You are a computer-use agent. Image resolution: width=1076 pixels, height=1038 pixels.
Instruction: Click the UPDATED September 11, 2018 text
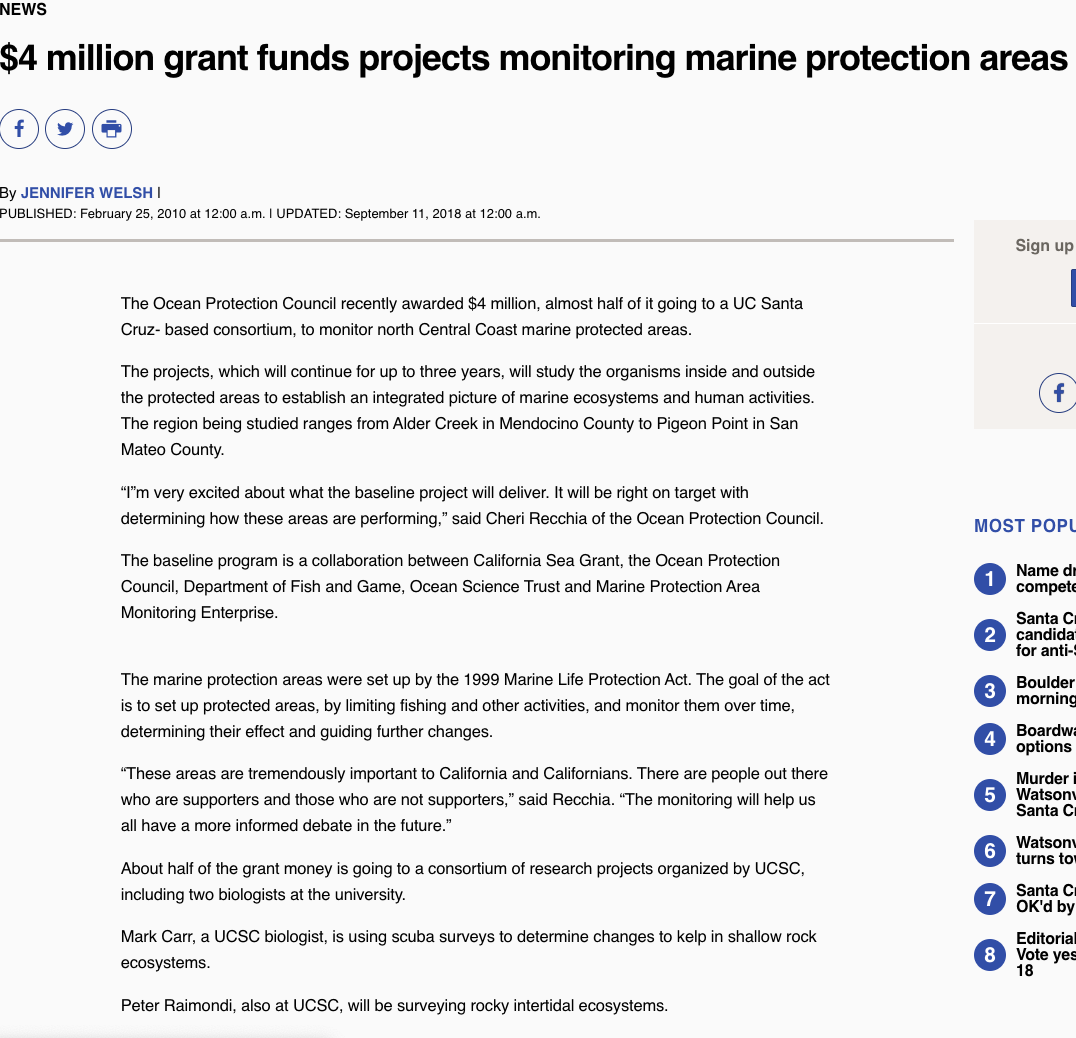(x=408, y=214)
